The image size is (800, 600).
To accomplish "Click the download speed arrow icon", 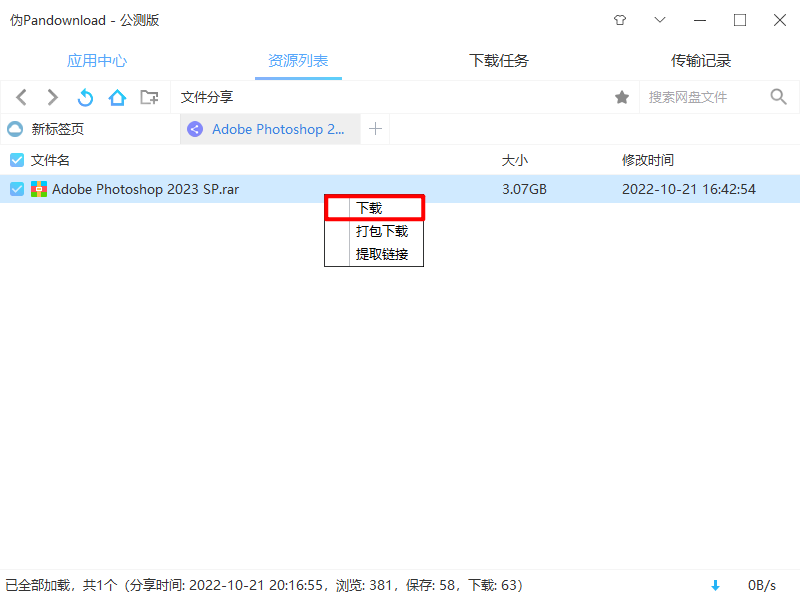I will pos(715,585).
